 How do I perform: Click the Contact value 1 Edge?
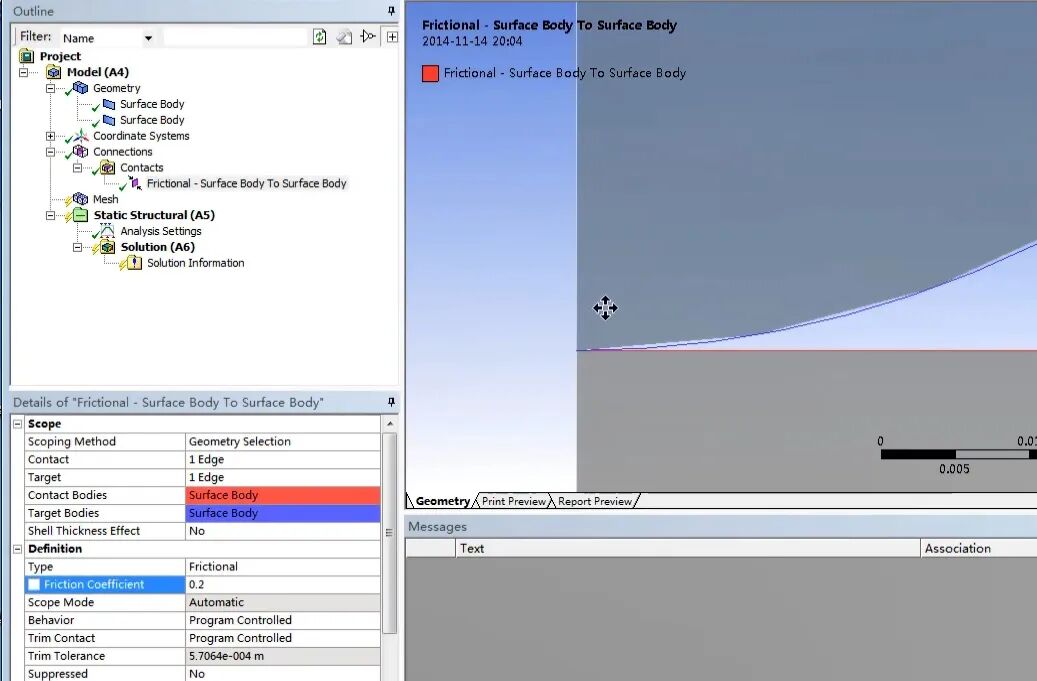[x=283, y=460]
